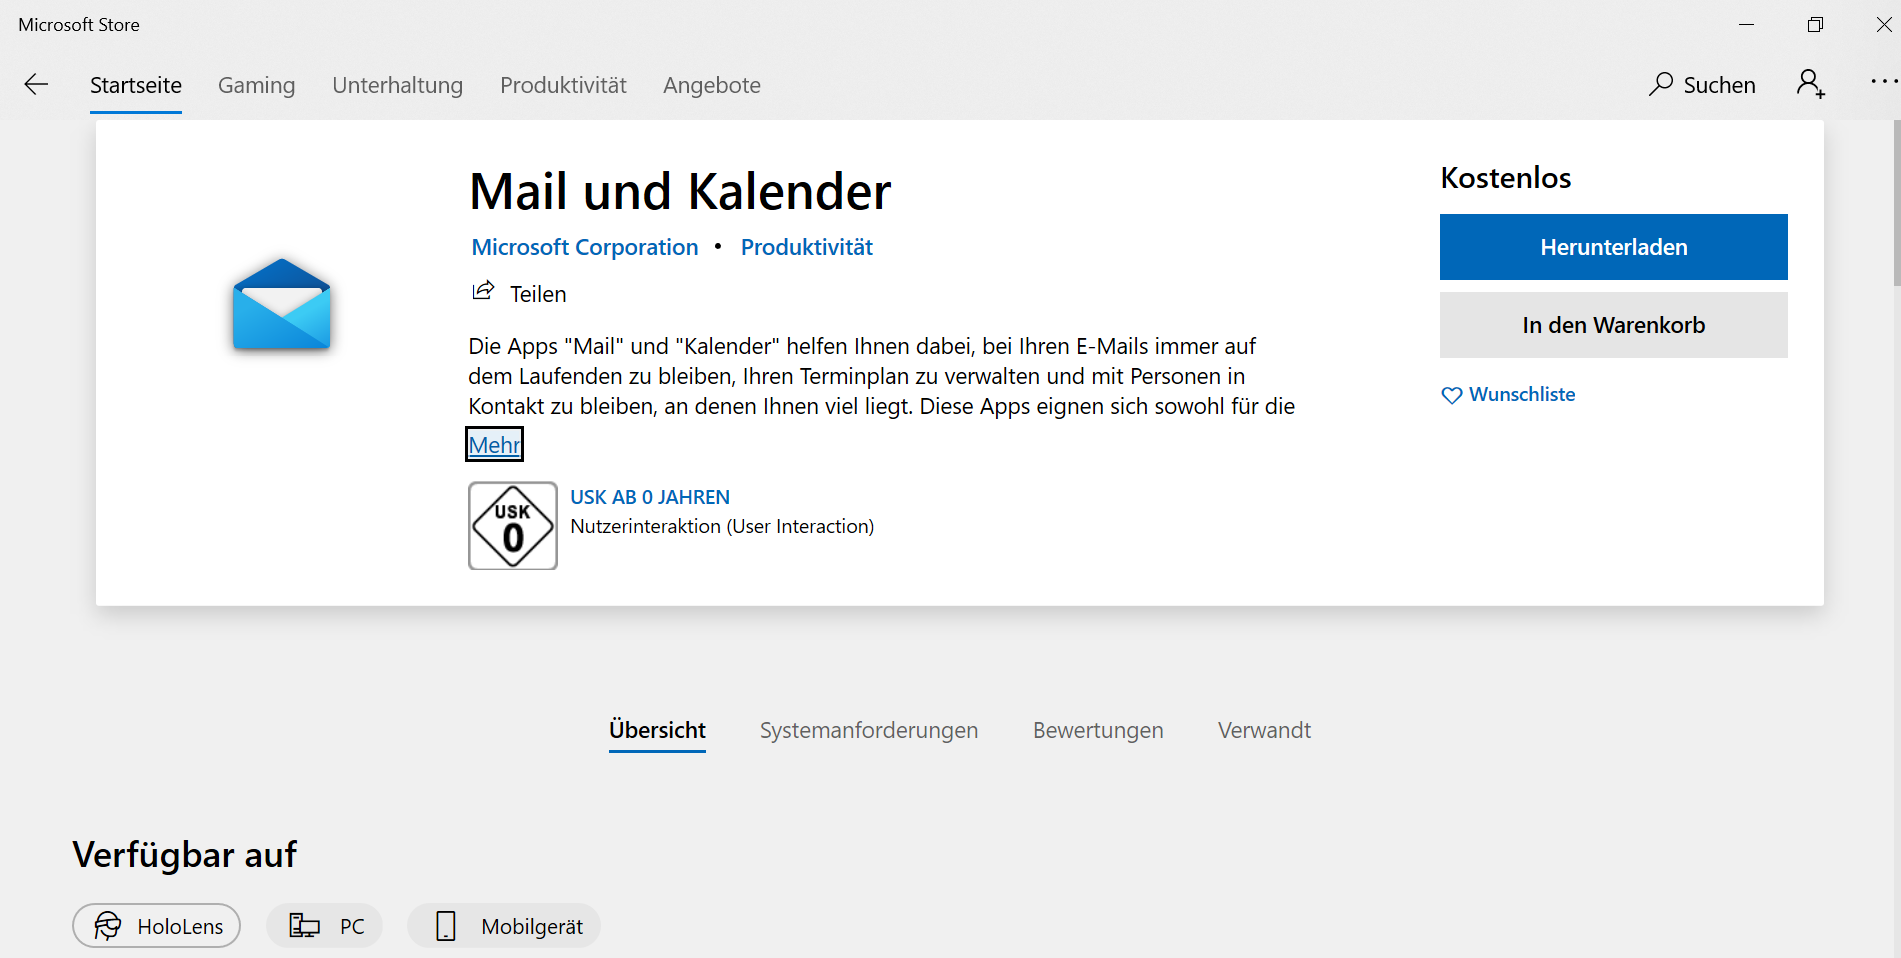1901x958 pixels.
Task: Click the USK 0 rating badge
Action: [x=513, y=526]
